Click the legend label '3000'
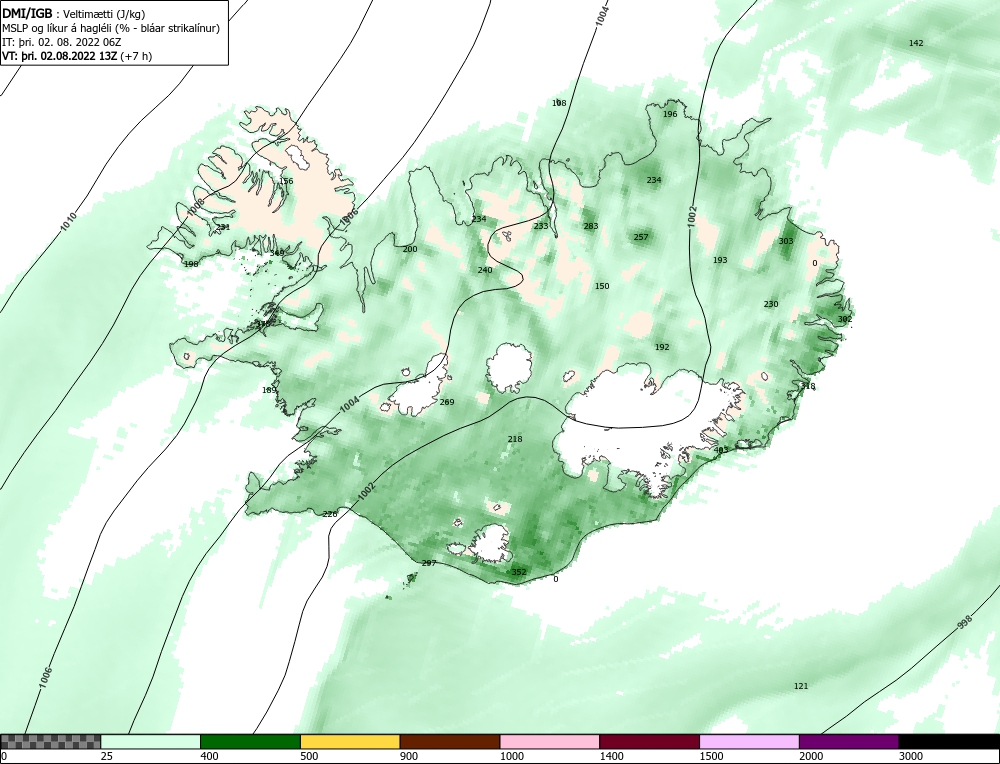Screen dimensions: 1000x764 click(909, 756)
